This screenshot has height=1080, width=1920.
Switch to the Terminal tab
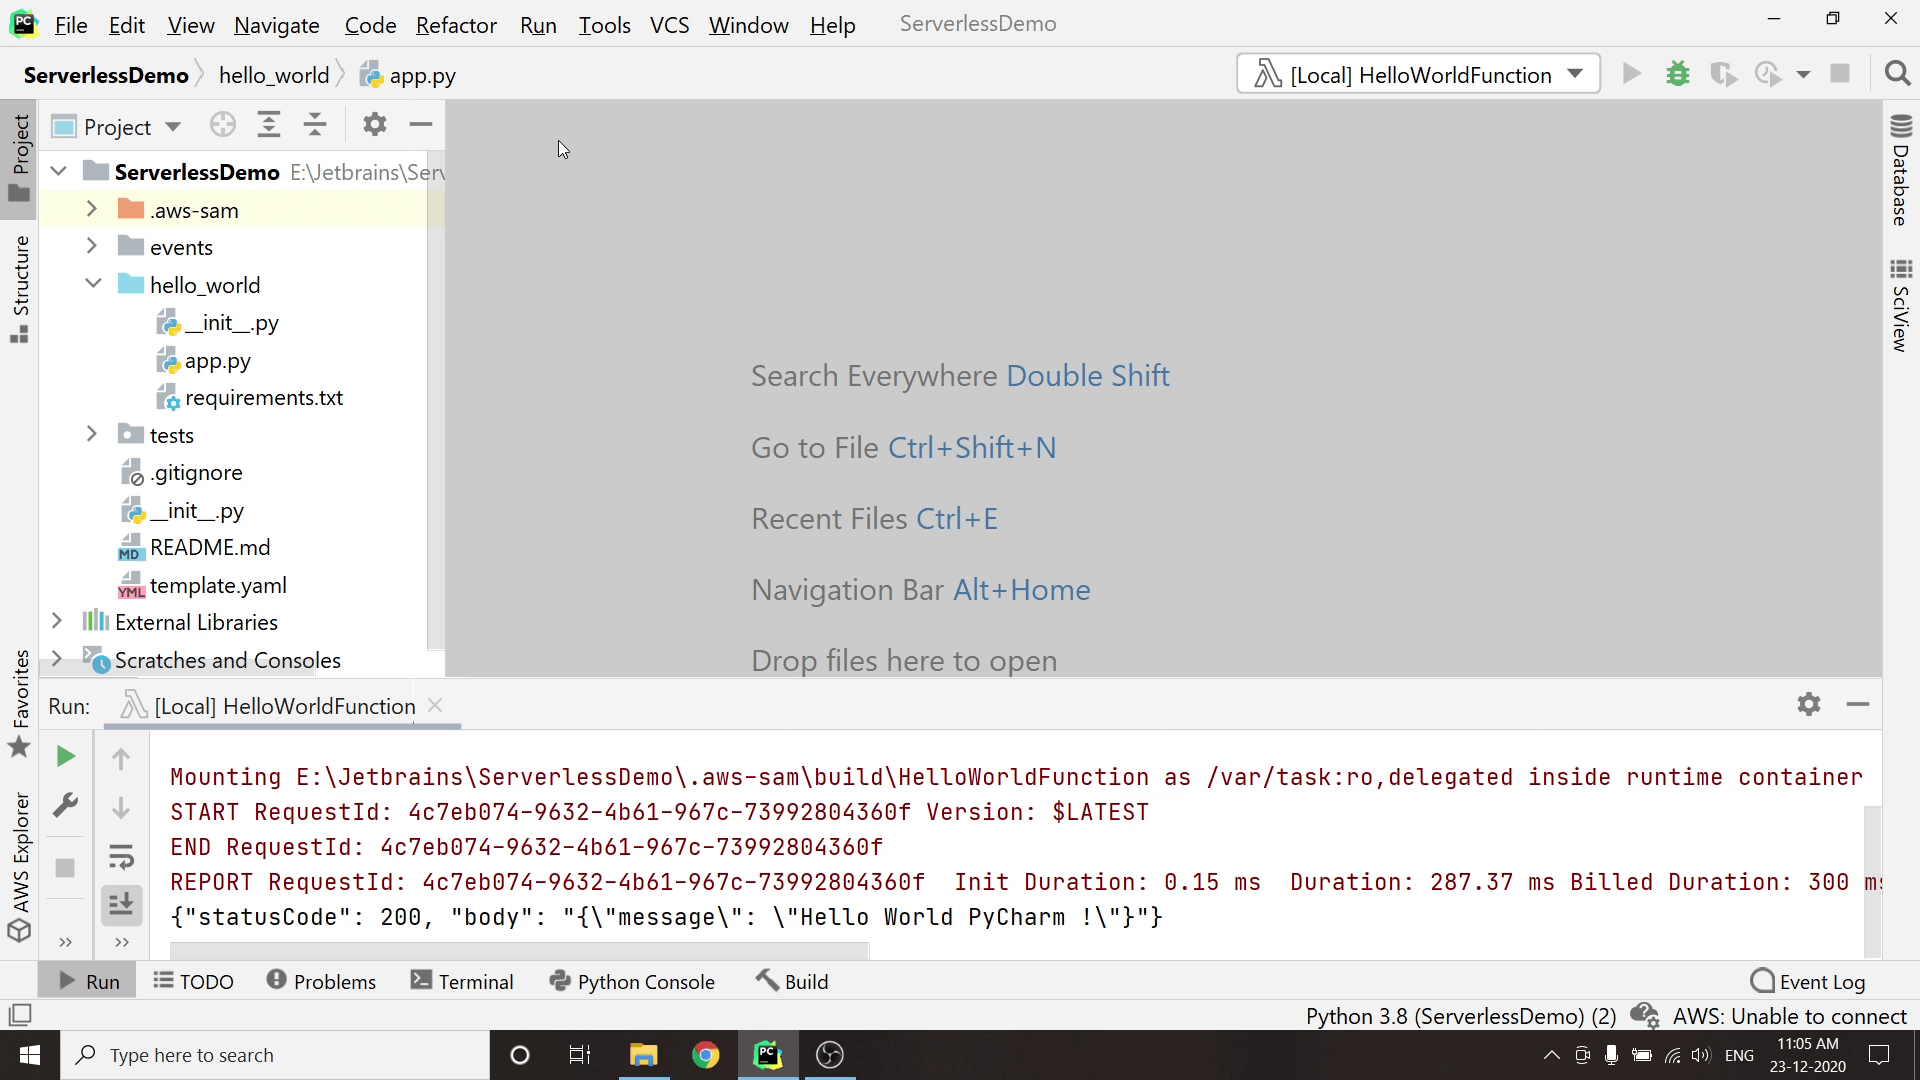462,982
